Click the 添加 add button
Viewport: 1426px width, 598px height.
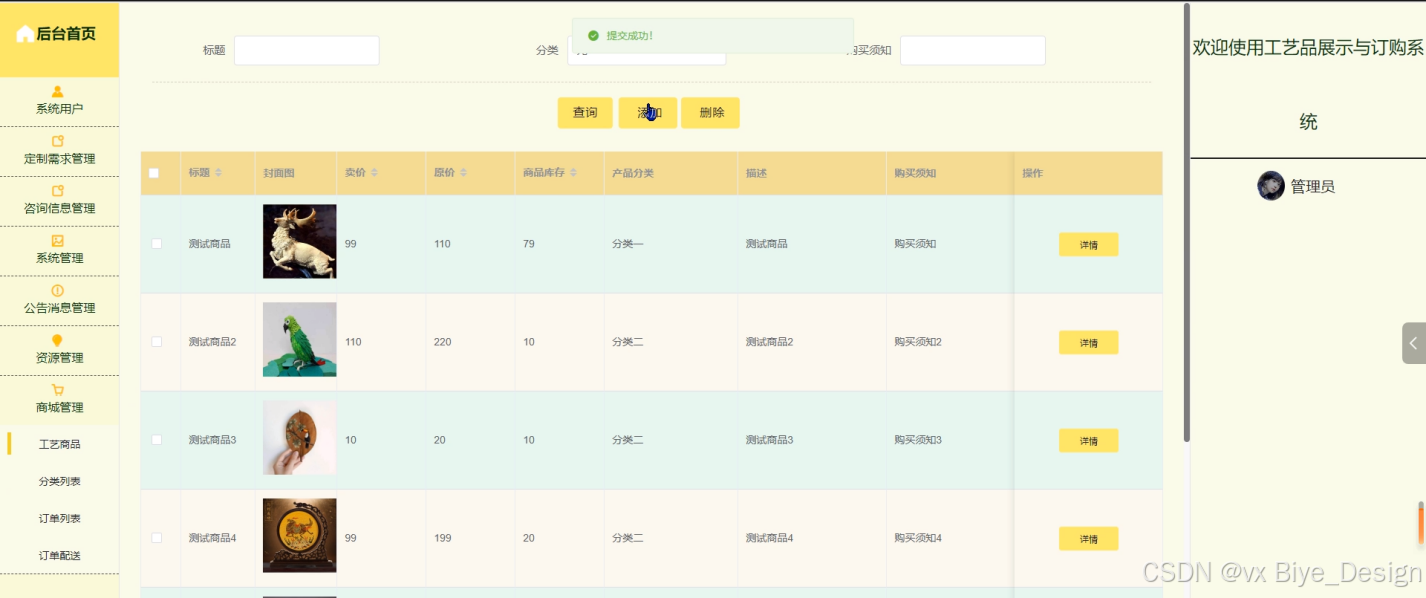[x=648, y=113]
